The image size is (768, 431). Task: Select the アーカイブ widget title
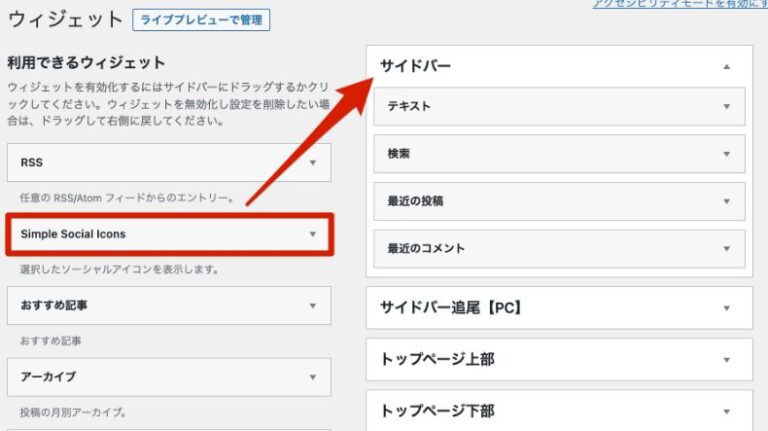click(48, 377)
